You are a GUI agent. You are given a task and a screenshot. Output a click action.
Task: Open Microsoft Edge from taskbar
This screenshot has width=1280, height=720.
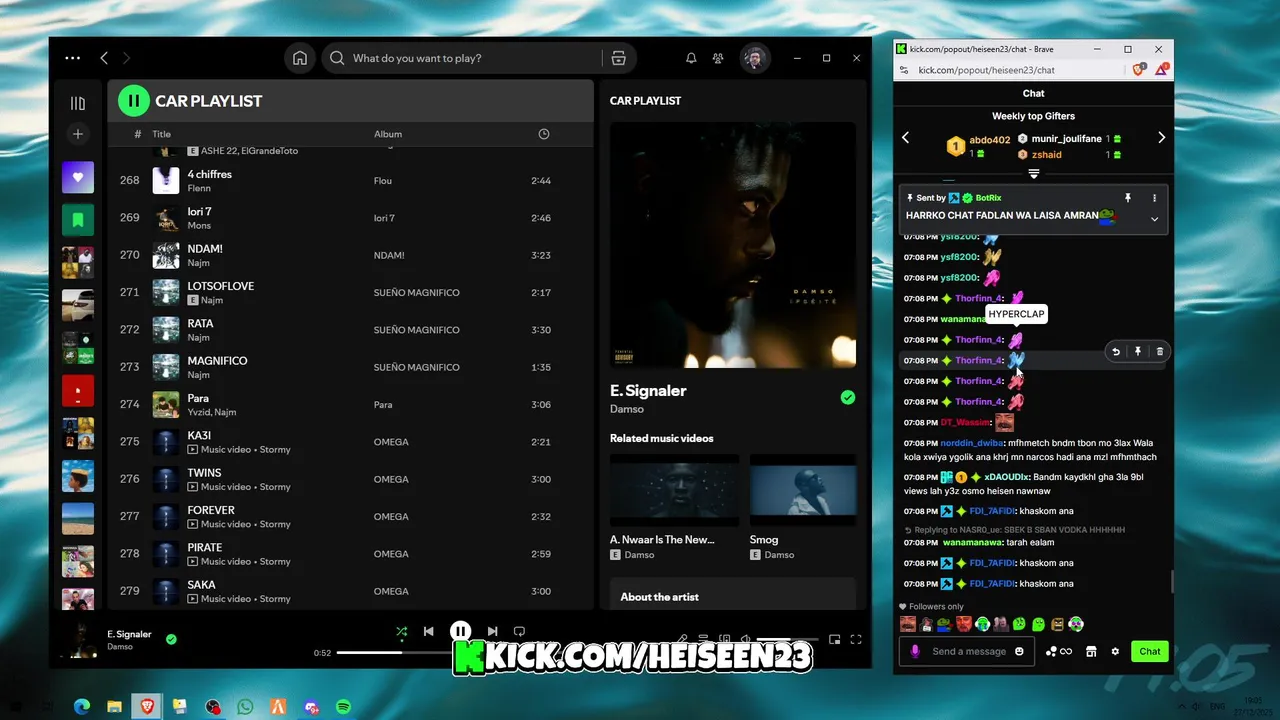(x=82, y=707)
